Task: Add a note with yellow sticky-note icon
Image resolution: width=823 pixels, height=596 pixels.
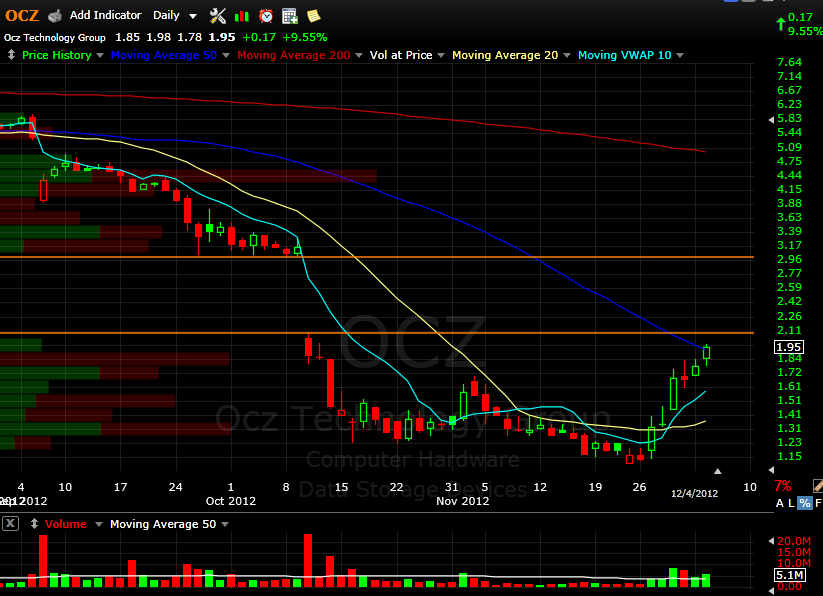Action: pyautogui.click(x=314, y=16)
